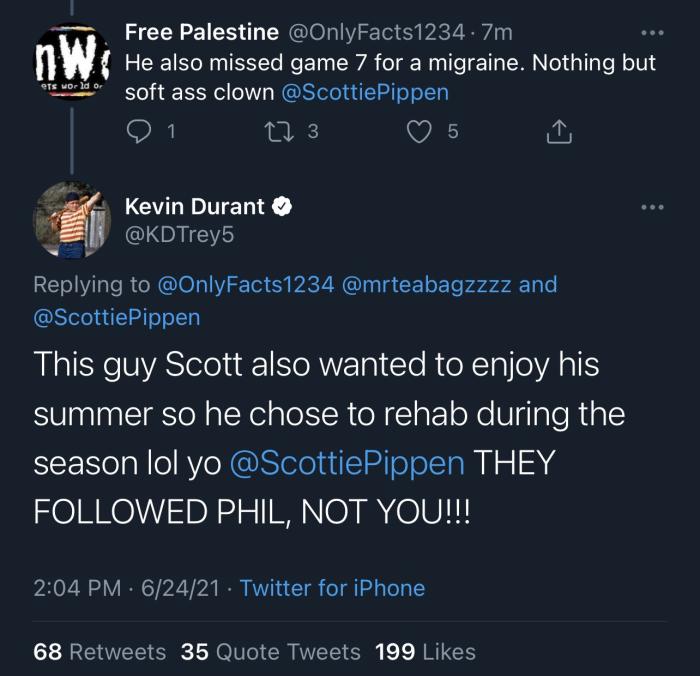Open @ScottiePippen mention in Durant's tweet text
700x676 pixels.
347,465
